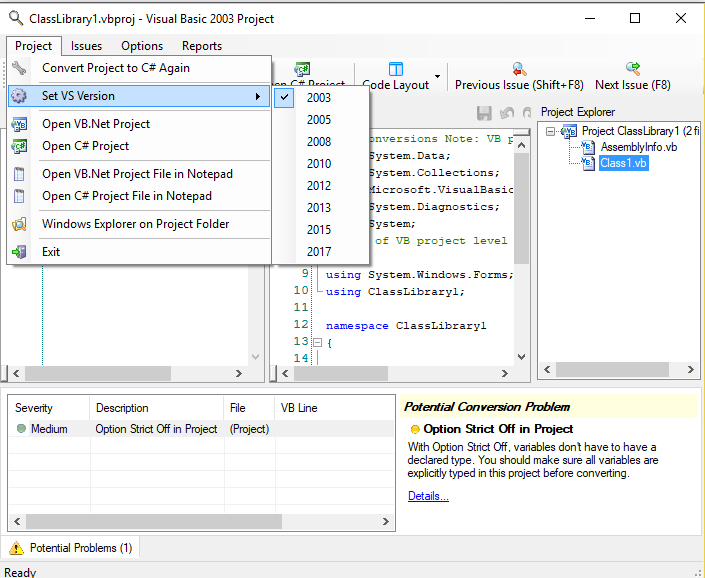The image size is (705, 578).
Task: Click the issues list horizontal scrollbar
Action: click(x=201, y=521)
